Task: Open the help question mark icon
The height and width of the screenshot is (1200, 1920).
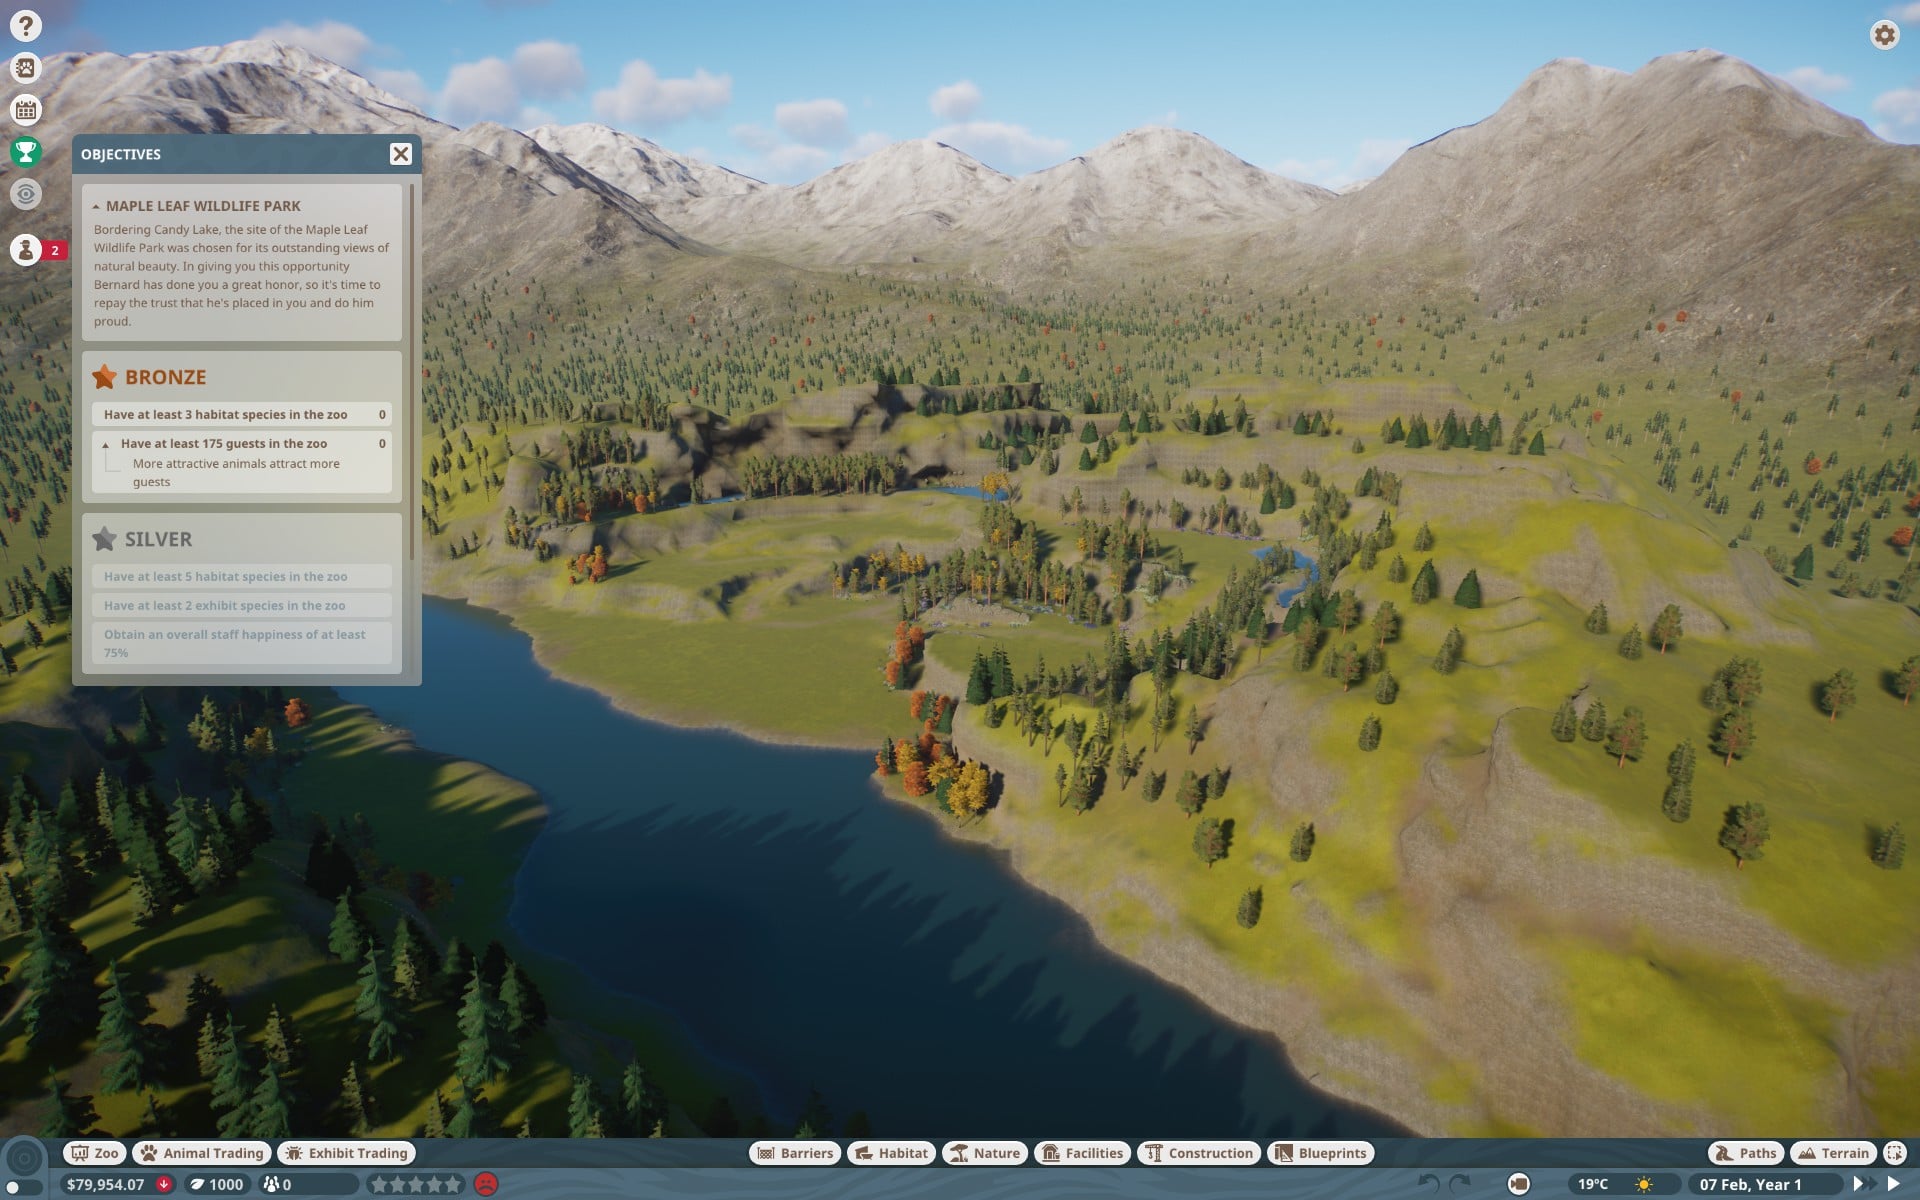Action: pos(26,25)
